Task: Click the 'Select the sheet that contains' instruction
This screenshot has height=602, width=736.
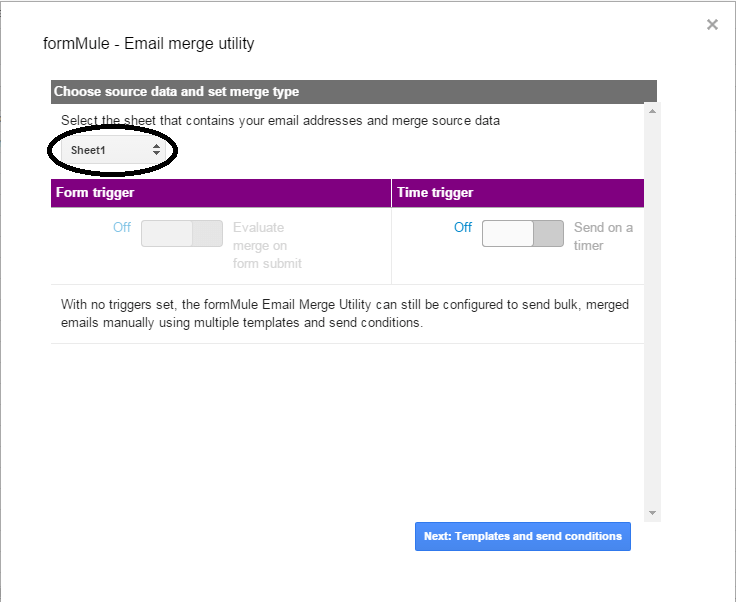Action: [x=280, y=121]
